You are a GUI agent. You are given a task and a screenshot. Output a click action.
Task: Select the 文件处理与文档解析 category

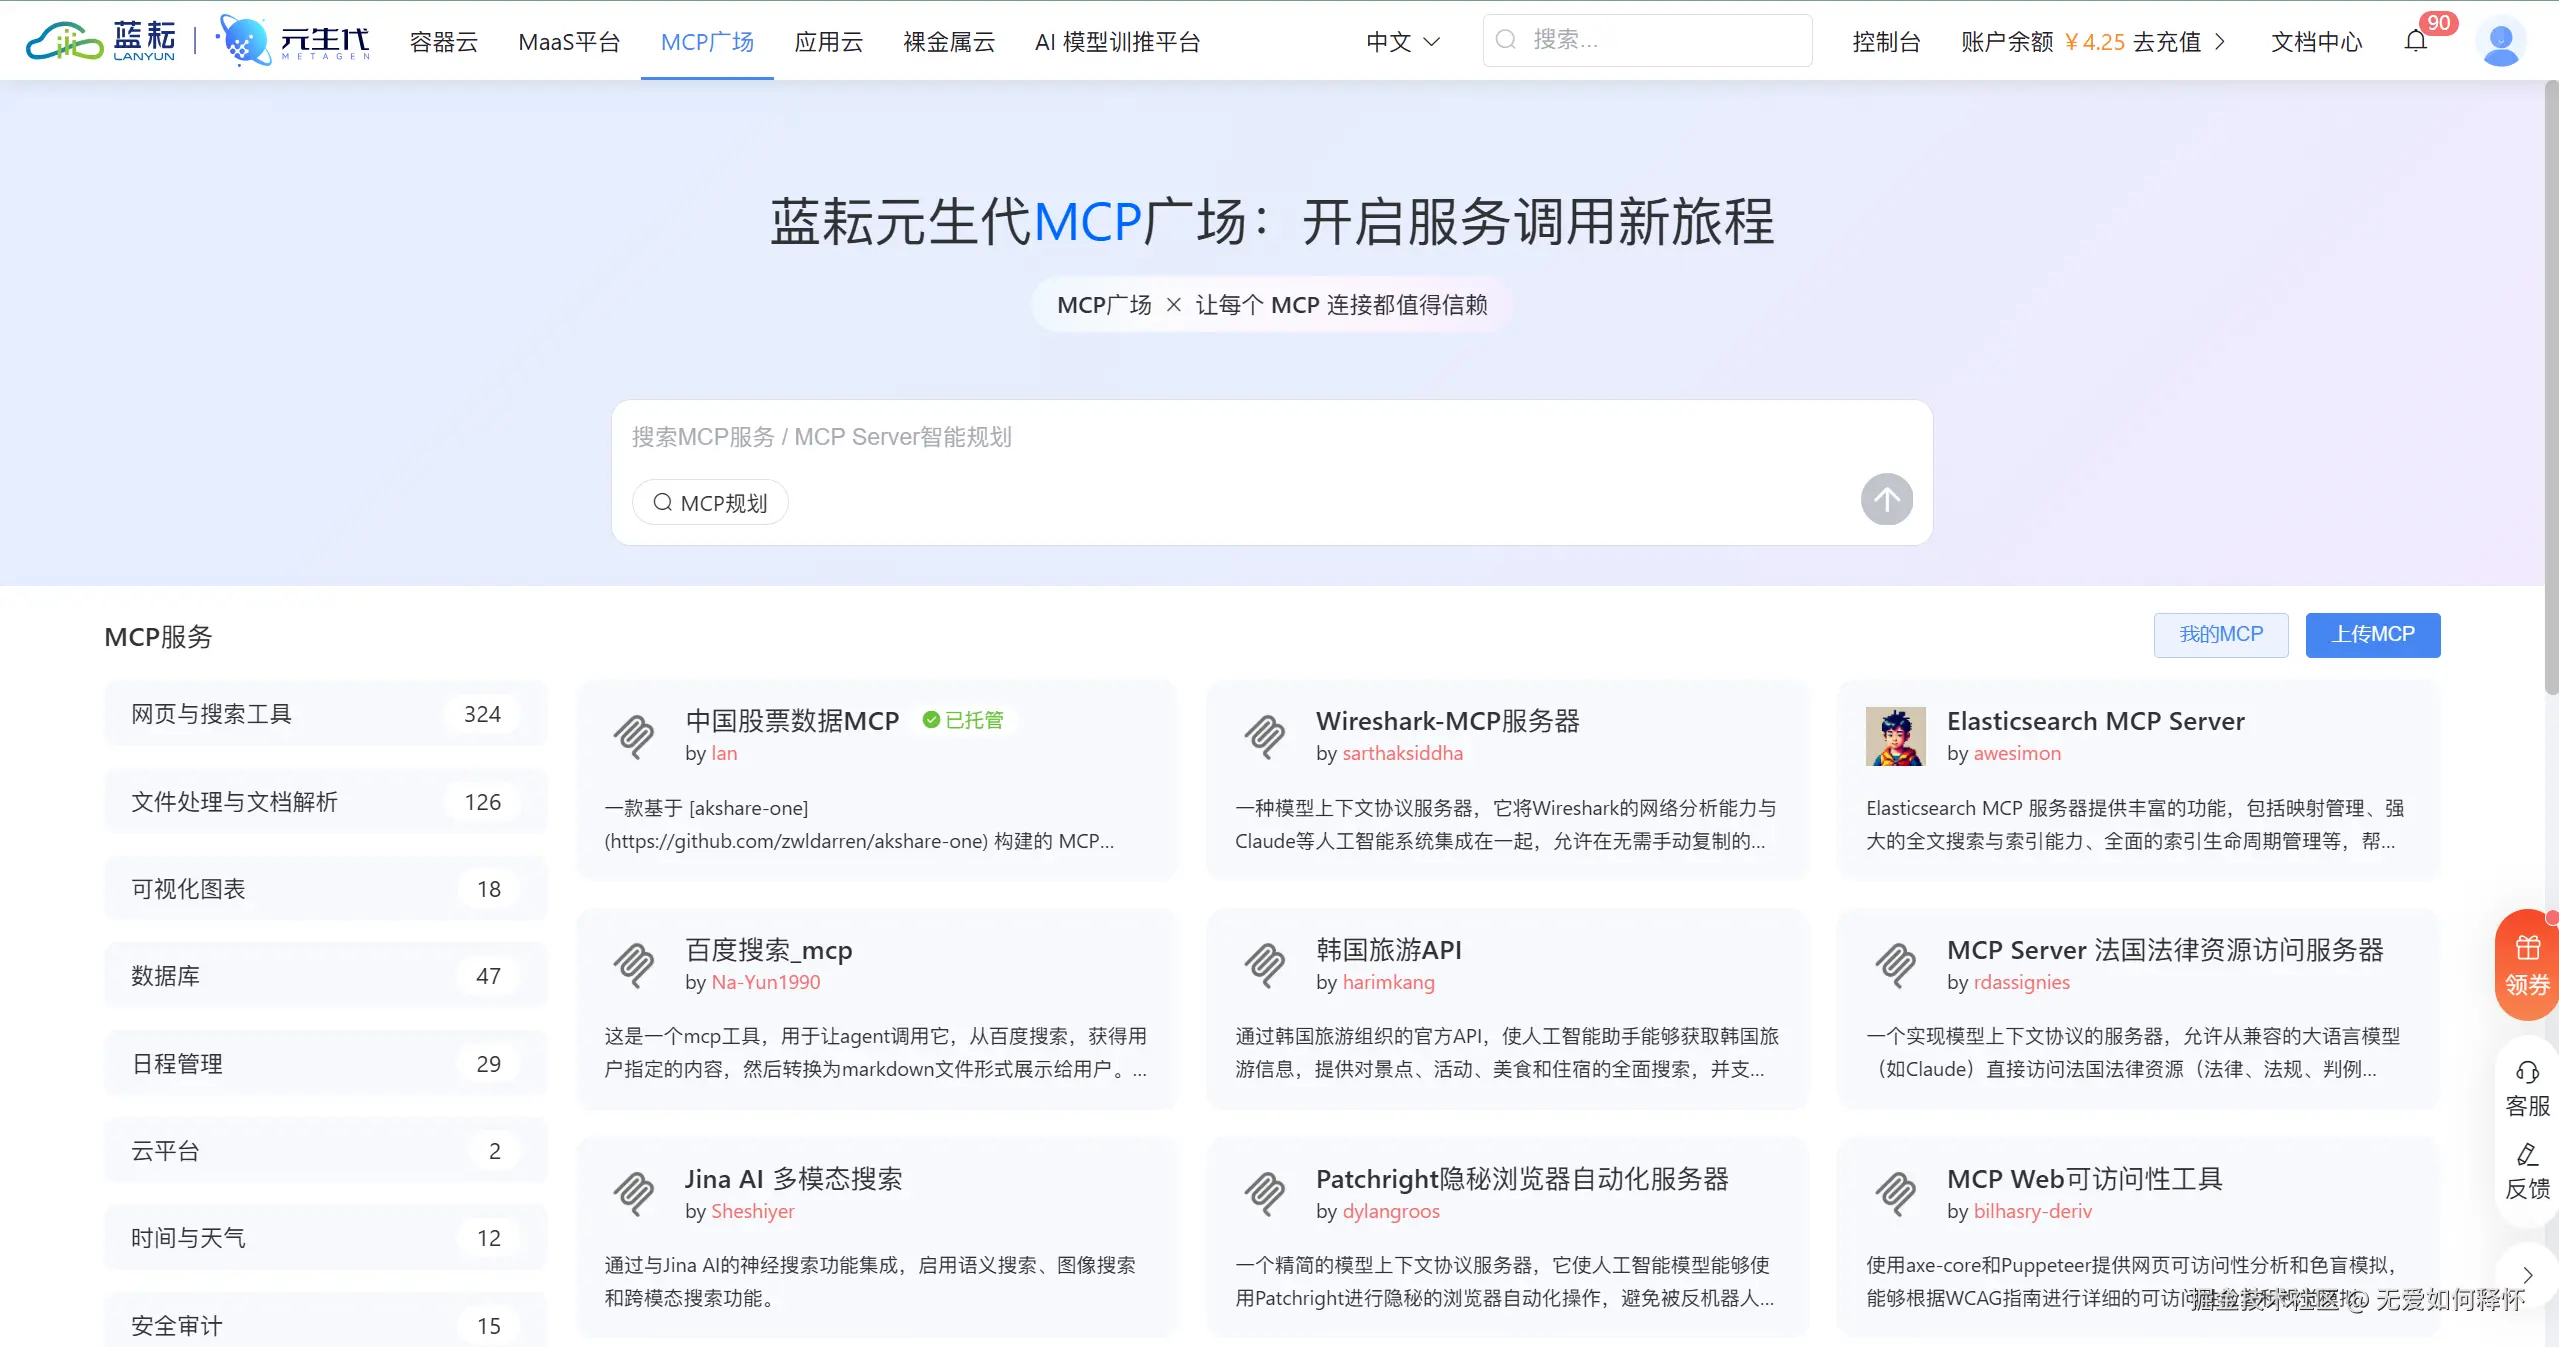pos(326,802)
